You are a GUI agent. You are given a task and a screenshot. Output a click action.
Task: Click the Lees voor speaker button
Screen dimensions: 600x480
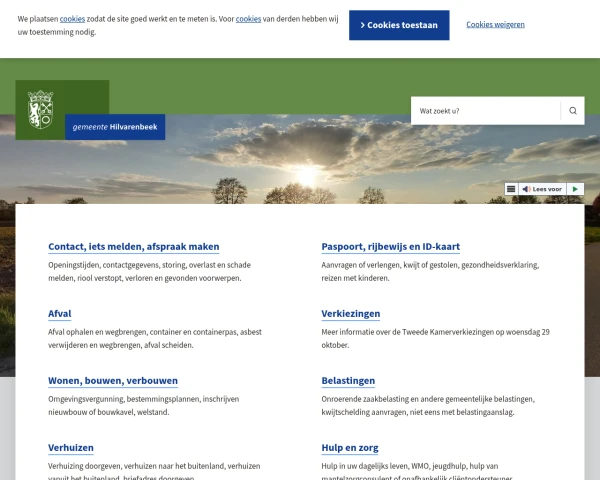[x=542, y=189]
